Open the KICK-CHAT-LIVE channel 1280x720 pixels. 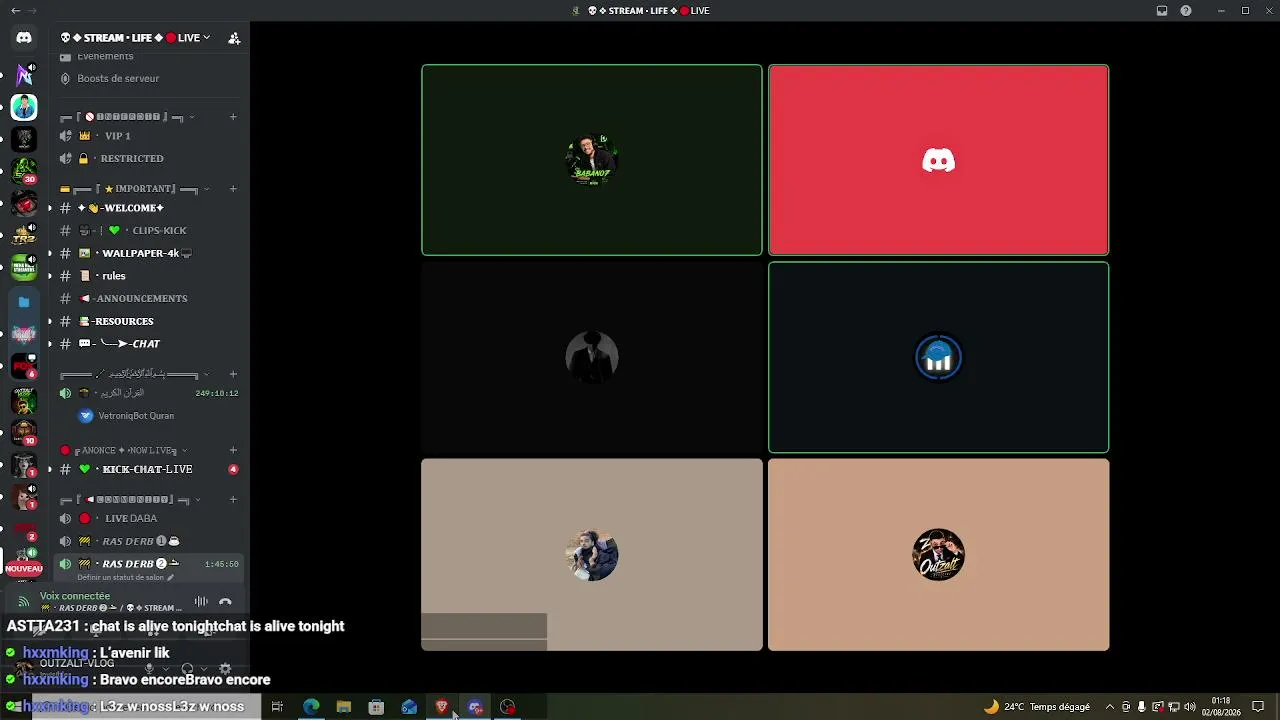pos(148,469)
